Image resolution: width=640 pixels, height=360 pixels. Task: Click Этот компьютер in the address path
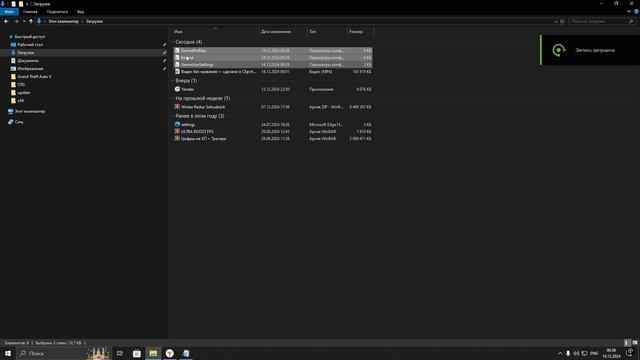[x=63, y=21]
